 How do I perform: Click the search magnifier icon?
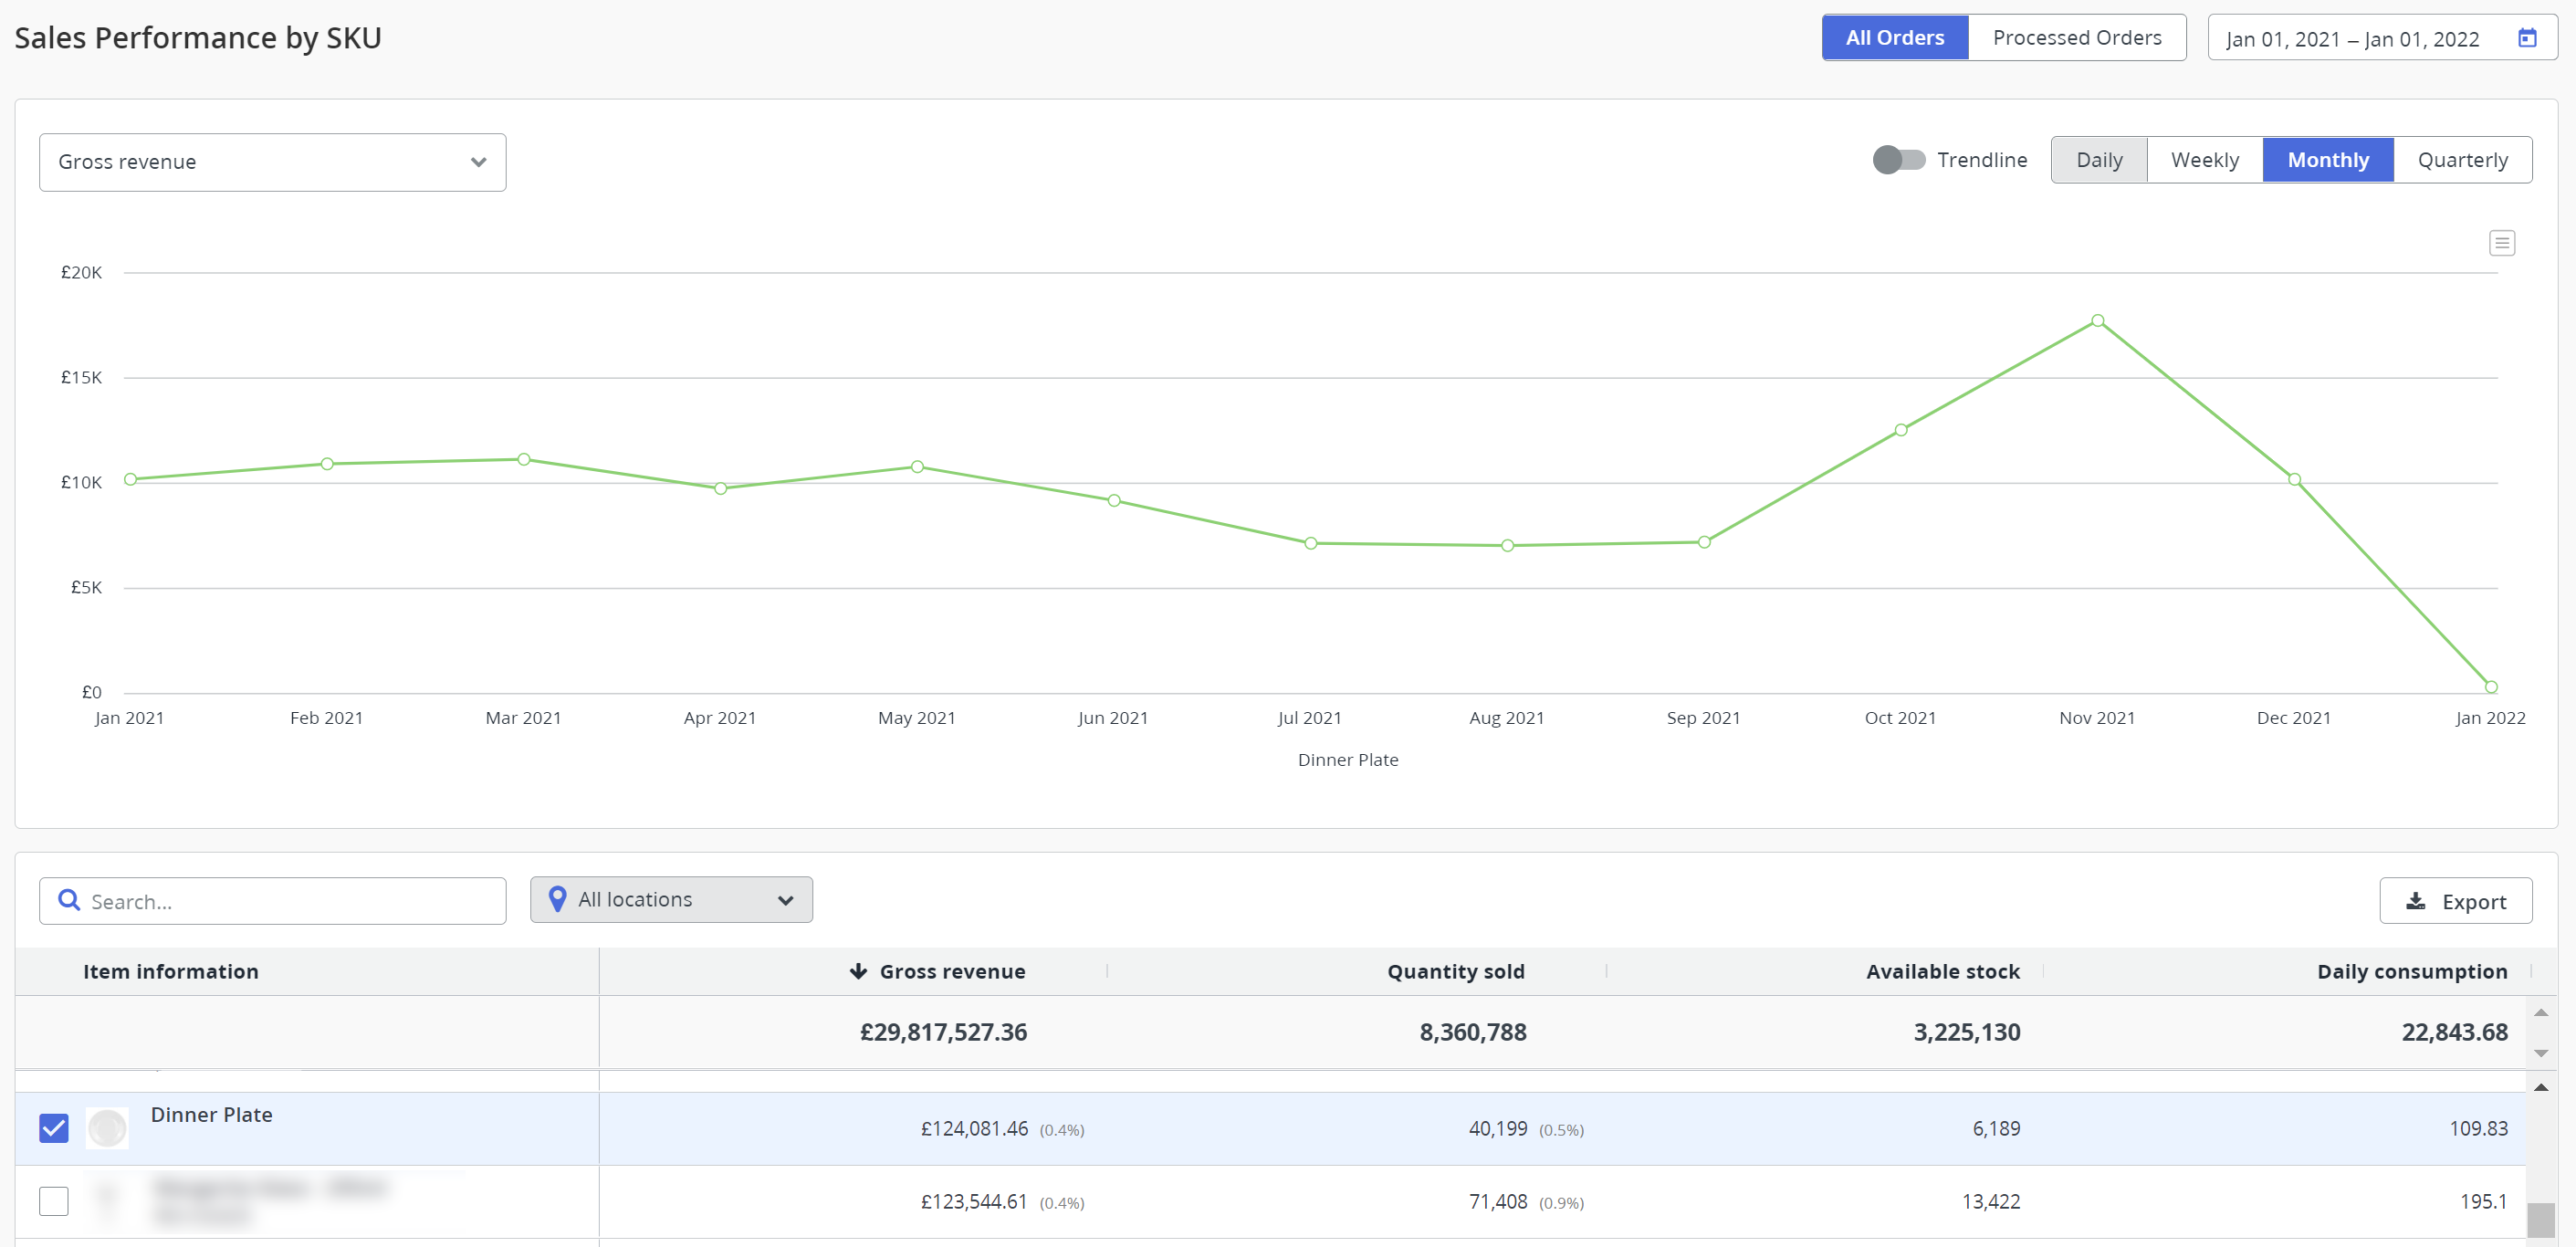(69, 900)
